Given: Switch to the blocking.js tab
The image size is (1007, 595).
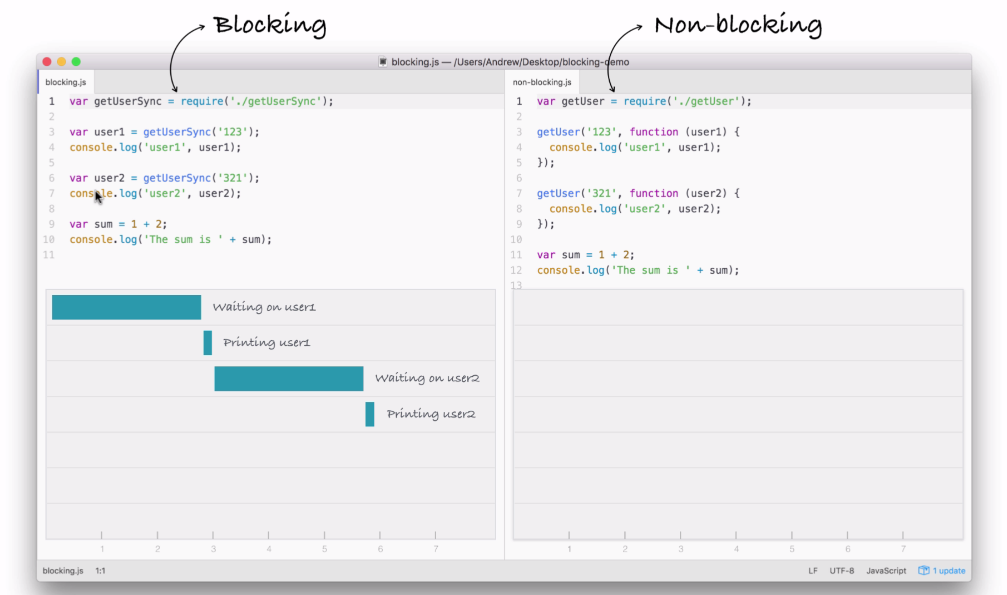Looking at the screenshot, I should click(65, 82).
